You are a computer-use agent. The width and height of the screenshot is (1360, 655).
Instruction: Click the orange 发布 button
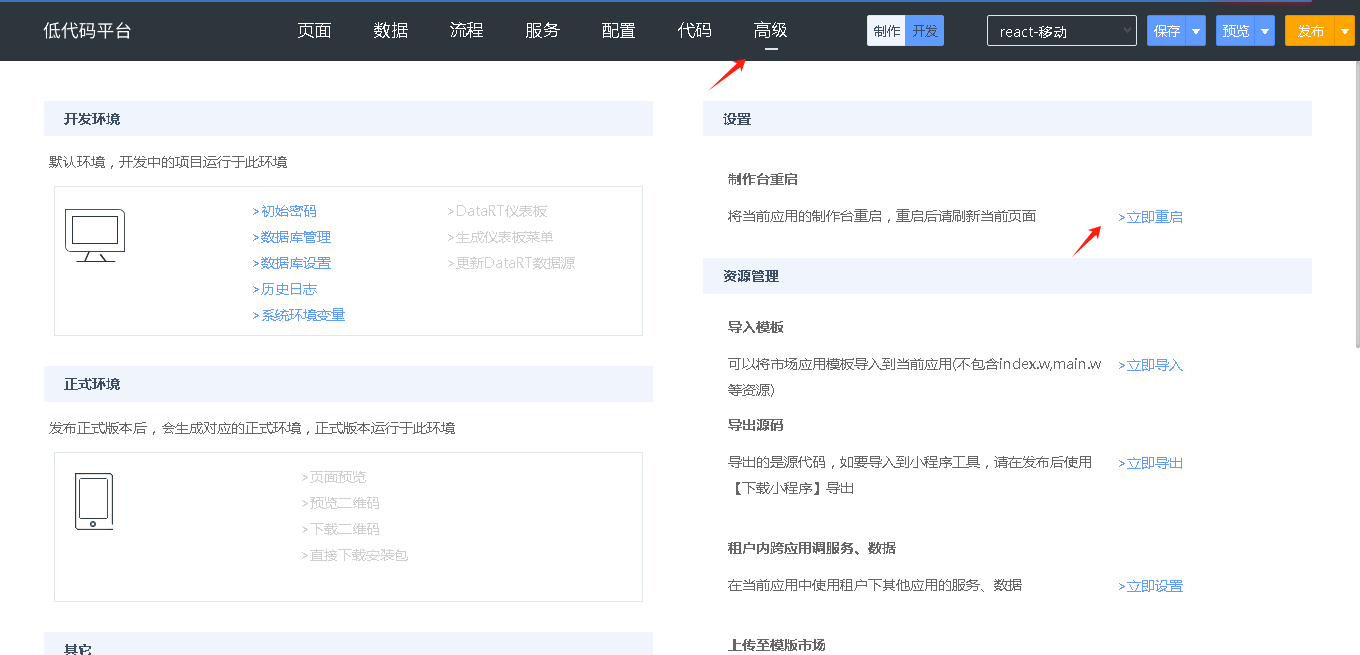(x=1311, y=31)
